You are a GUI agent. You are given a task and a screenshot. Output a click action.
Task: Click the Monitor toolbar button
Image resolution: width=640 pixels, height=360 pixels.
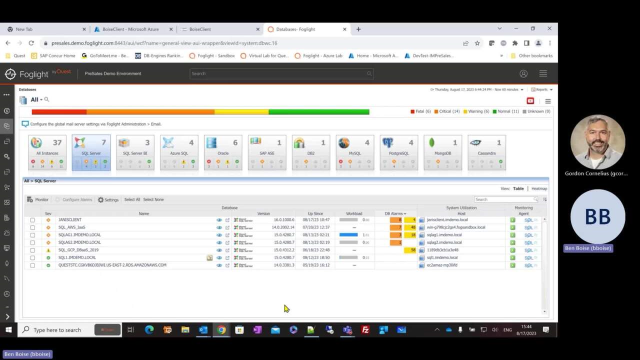click(38, 200)
